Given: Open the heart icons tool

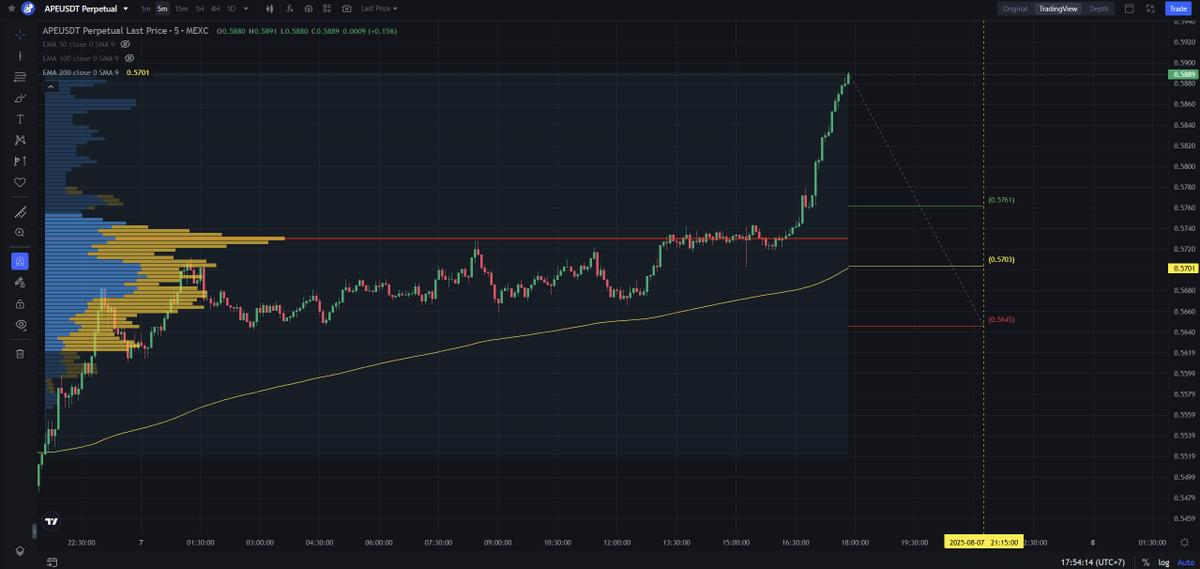Looking at the screenshot, I should pyautogui.click(x=20, y=182).
